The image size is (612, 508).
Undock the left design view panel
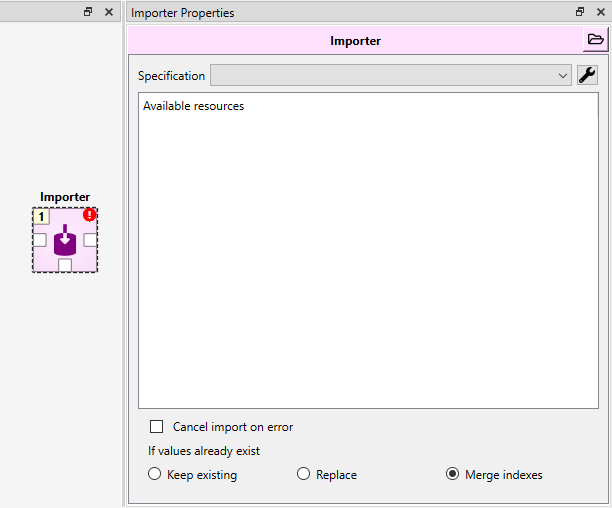(x=88, y=12)
